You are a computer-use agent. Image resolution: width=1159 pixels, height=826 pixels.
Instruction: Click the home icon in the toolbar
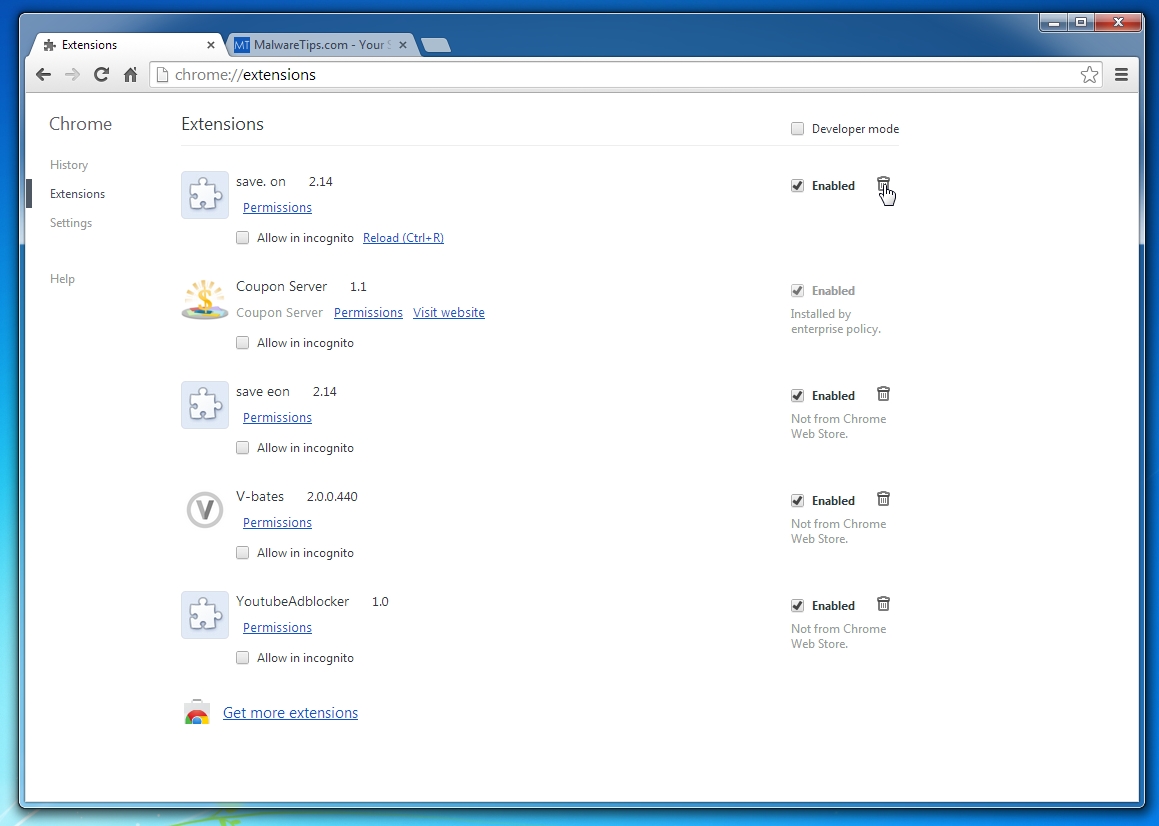[130, 74]
